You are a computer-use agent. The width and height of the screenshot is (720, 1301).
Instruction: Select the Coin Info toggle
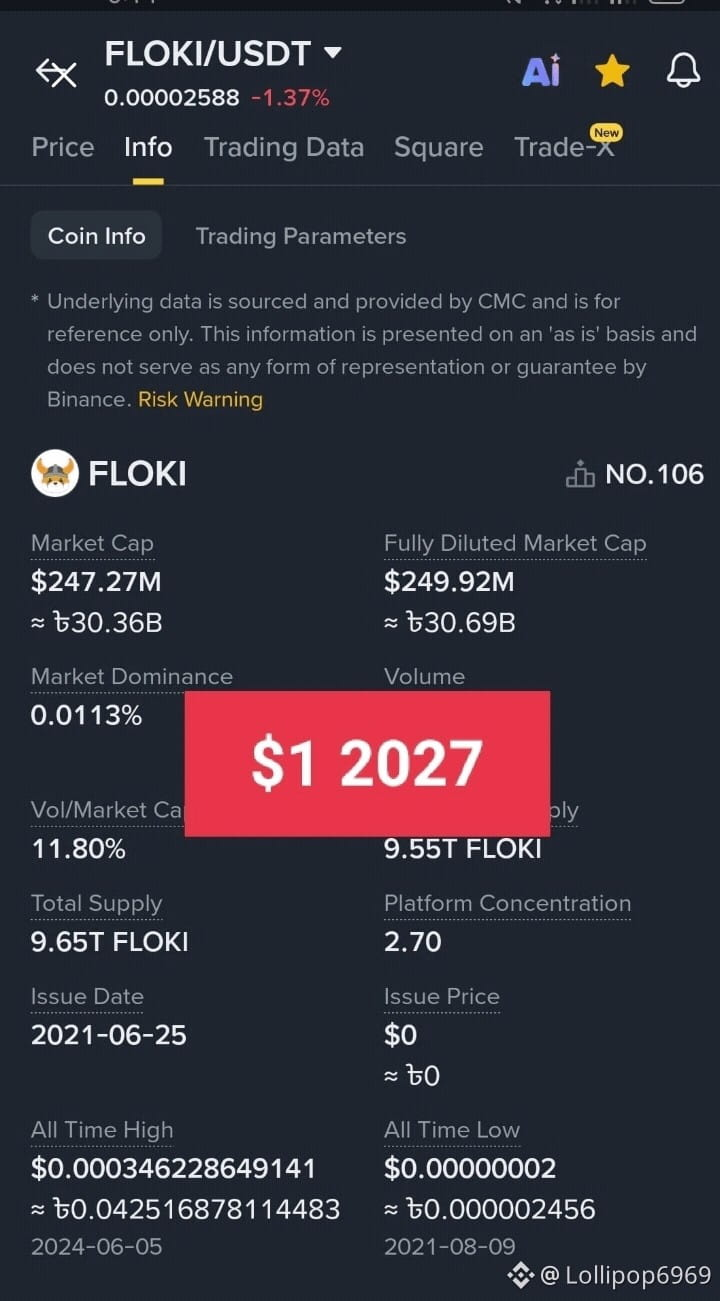click(x=96, y=236)
